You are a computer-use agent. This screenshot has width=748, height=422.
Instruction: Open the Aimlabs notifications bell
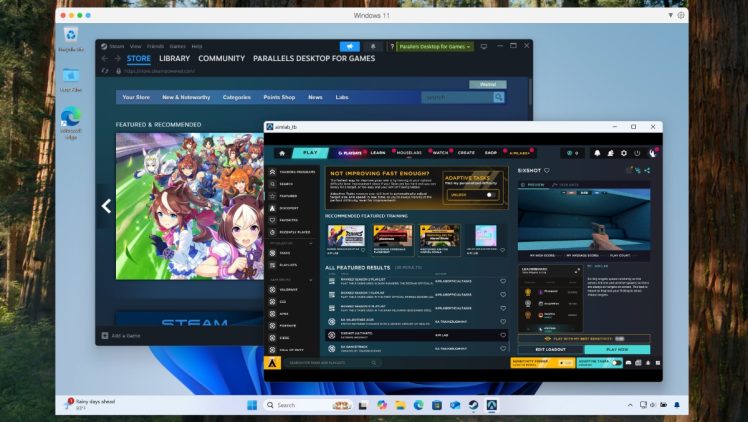[597, 153]
